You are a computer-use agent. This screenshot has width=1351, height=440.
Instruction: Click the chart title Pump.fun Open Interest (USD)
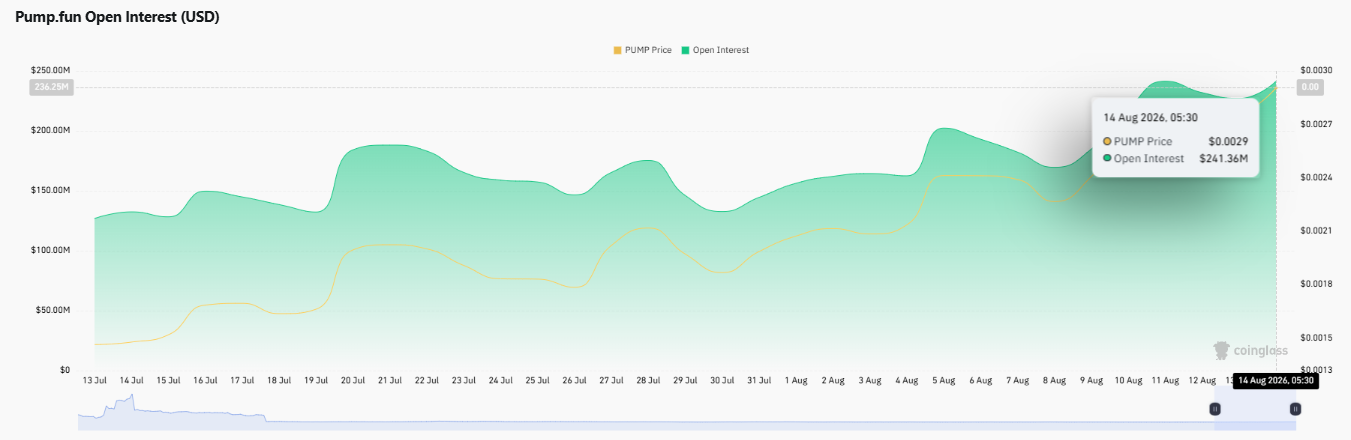pos(117,18)
